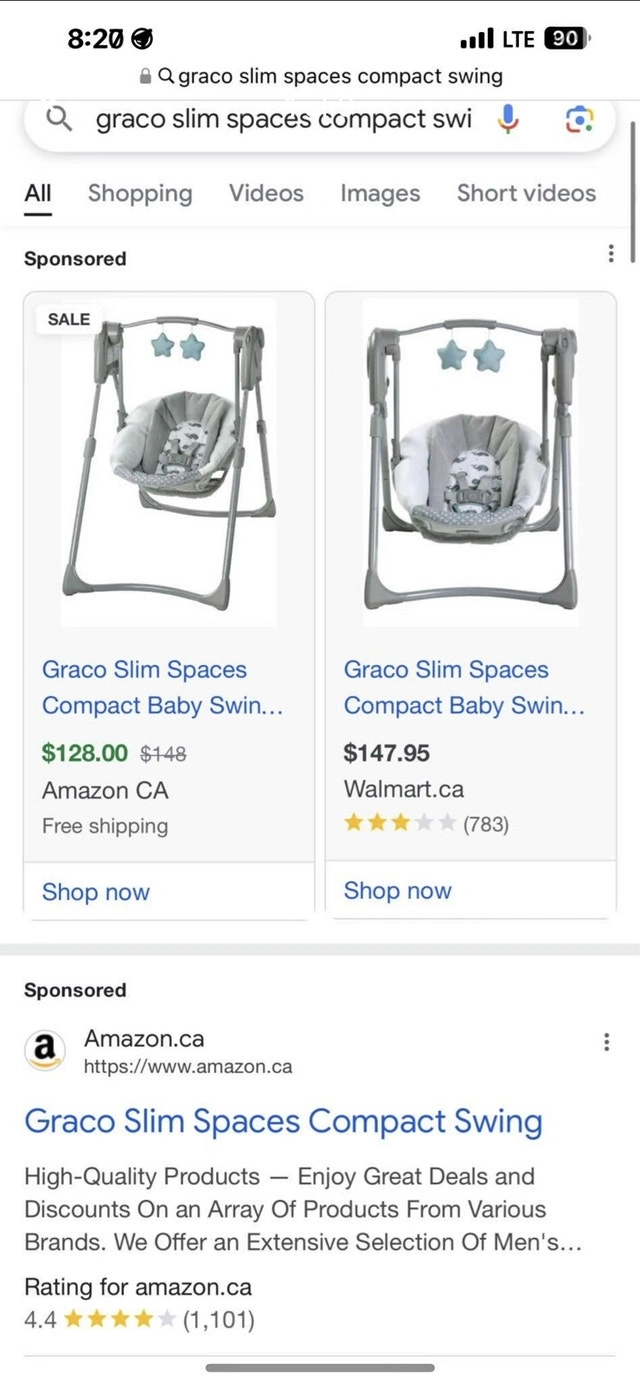Image resolution: width=640 pixels, height=1384 pixels.
Task: Tap the Walmart.ca baby swing image
Action: click(x=471, y=462)
